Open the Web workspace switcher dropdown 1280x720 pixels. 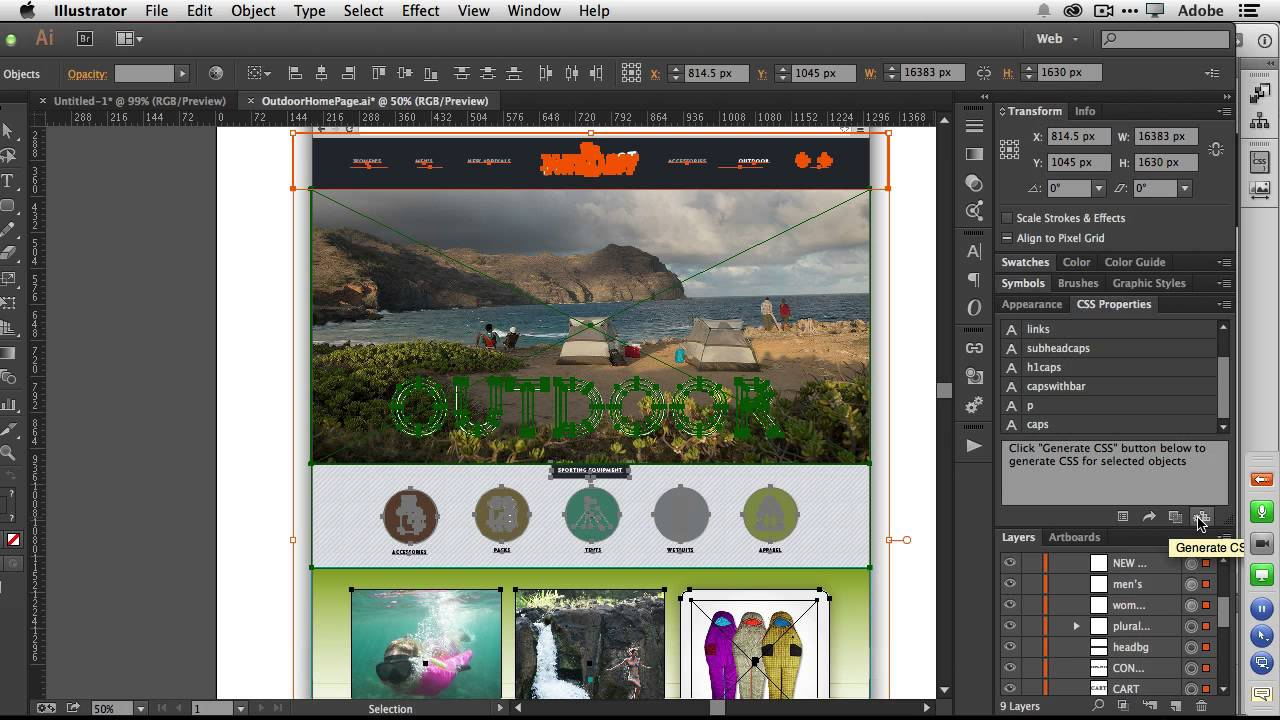(1059, 39)
